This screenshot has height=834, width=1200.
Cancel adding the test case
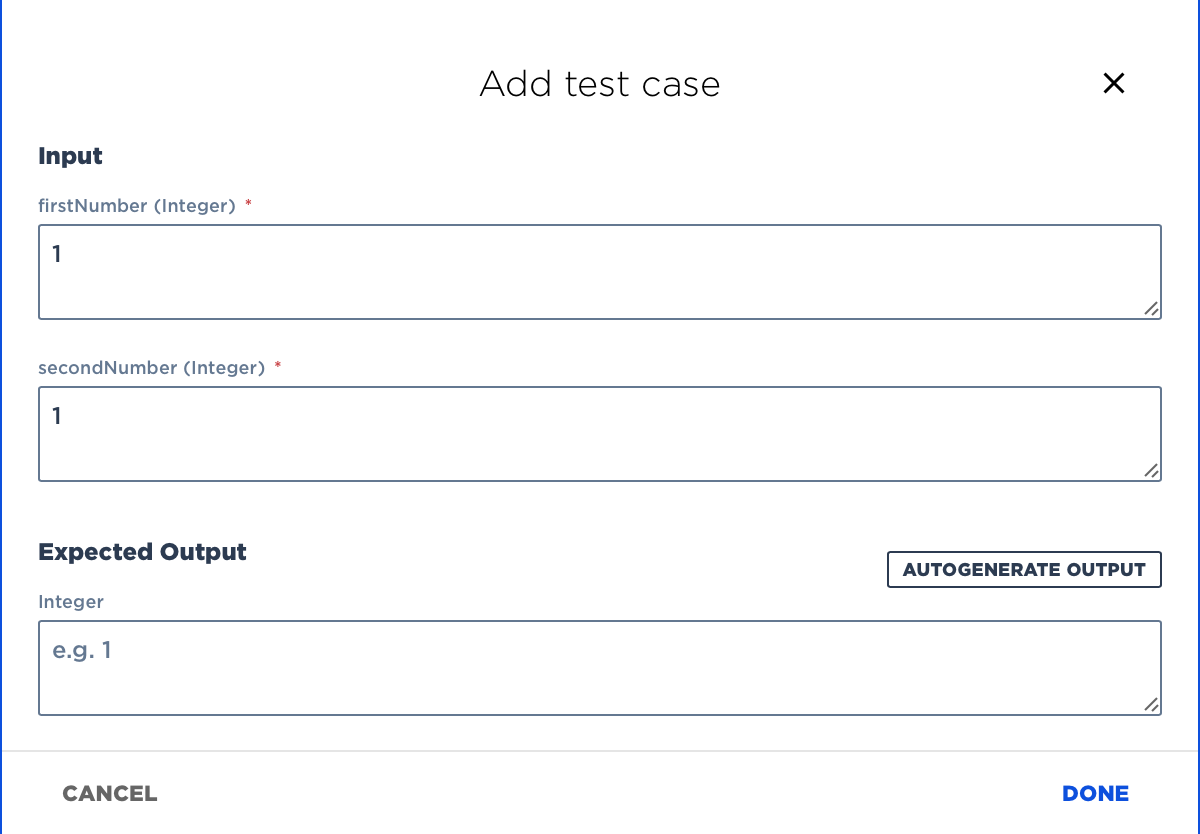[110, 794]
